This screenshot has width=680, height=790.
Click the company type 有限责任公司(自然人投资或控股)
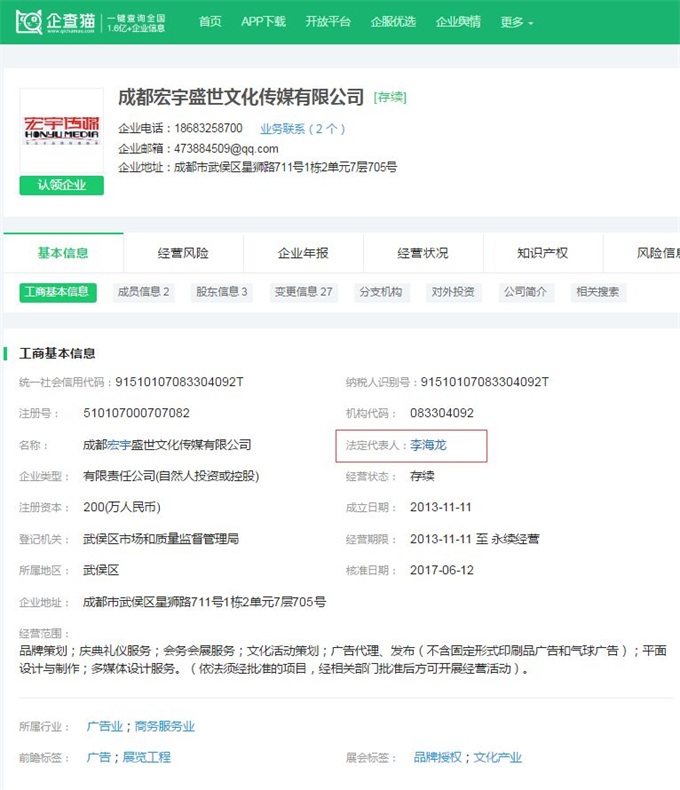(x=171, y=476)
